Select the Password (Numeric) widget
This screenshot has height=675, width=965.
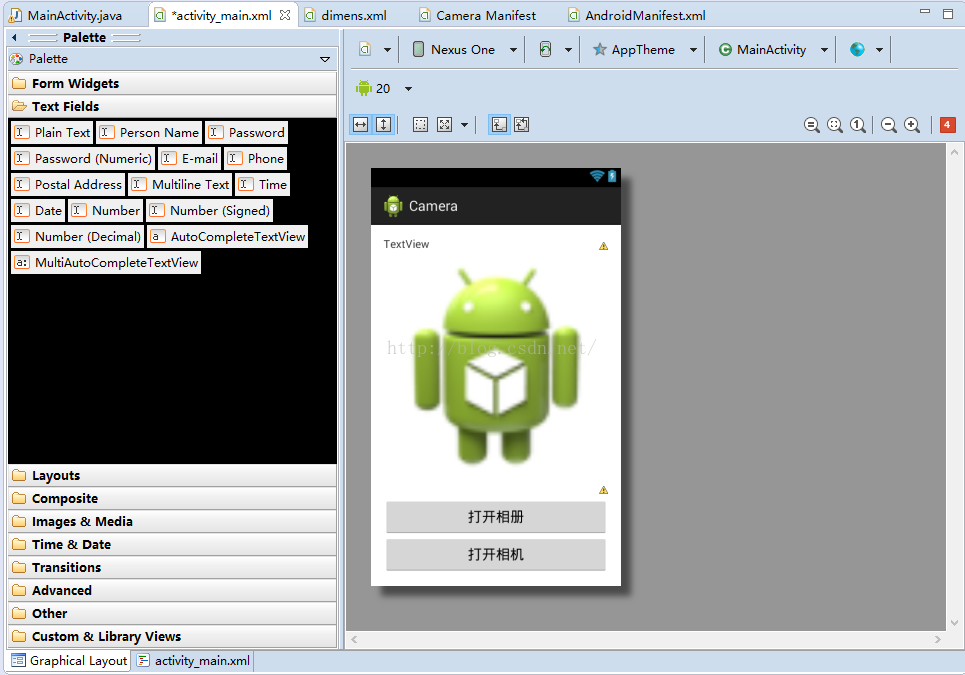(83, 158)
